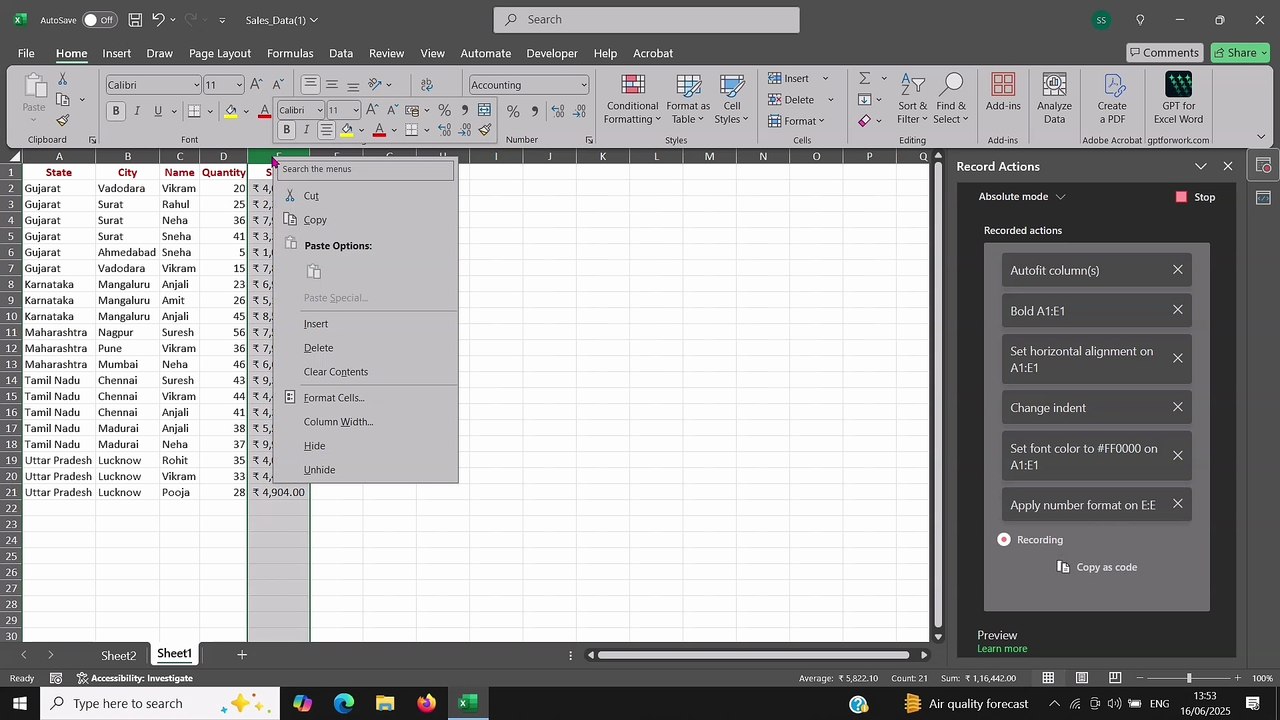
Task: Open File Explorer from the taskbar
Action: tap(385, 703)
